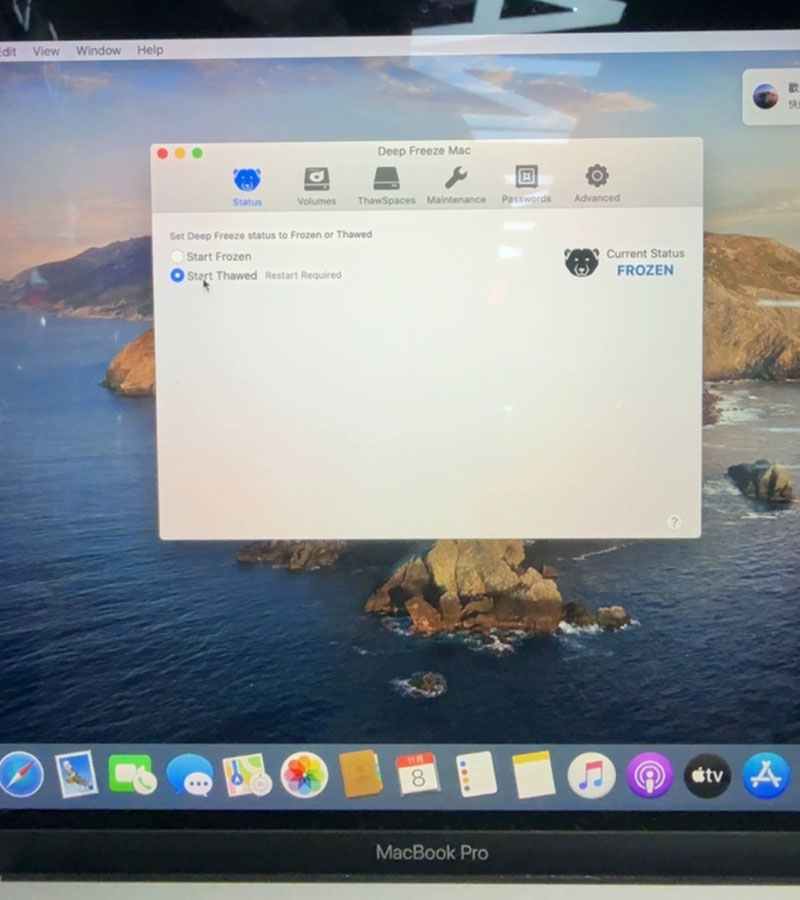Open the Window menu
The height and width of the screenshot is (900, 800).
(x=98, y=50)
